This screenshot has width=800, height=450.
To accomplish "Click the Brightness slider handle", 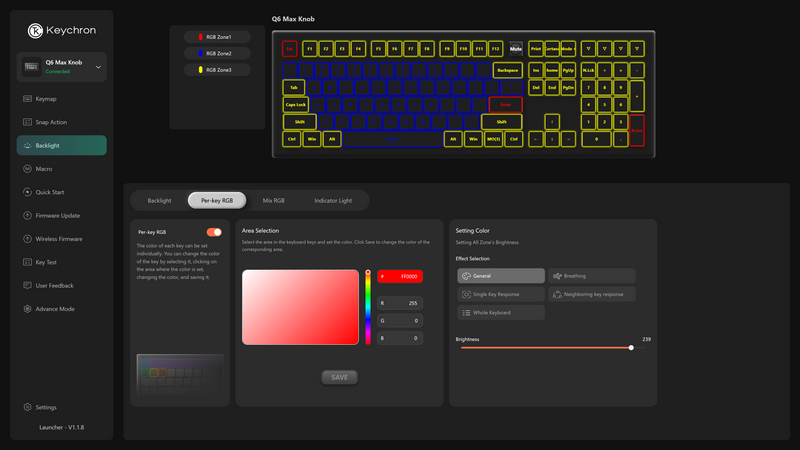I will [631, 348].
